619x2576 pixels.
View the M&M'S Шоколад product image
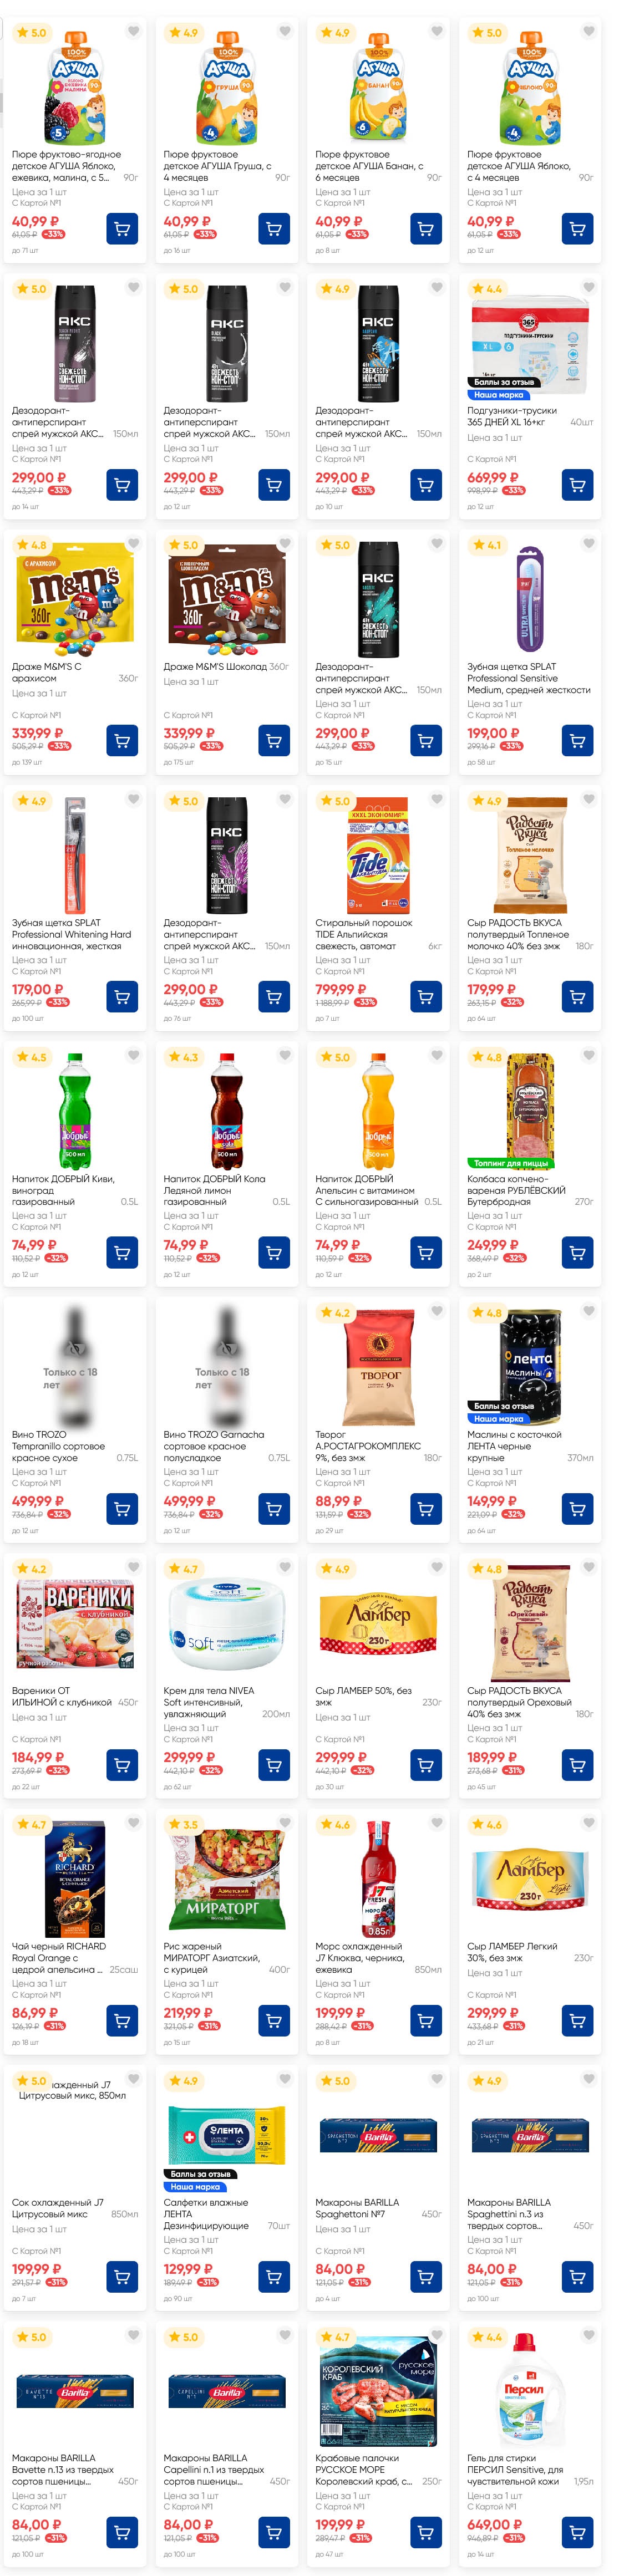pos(227,600)
